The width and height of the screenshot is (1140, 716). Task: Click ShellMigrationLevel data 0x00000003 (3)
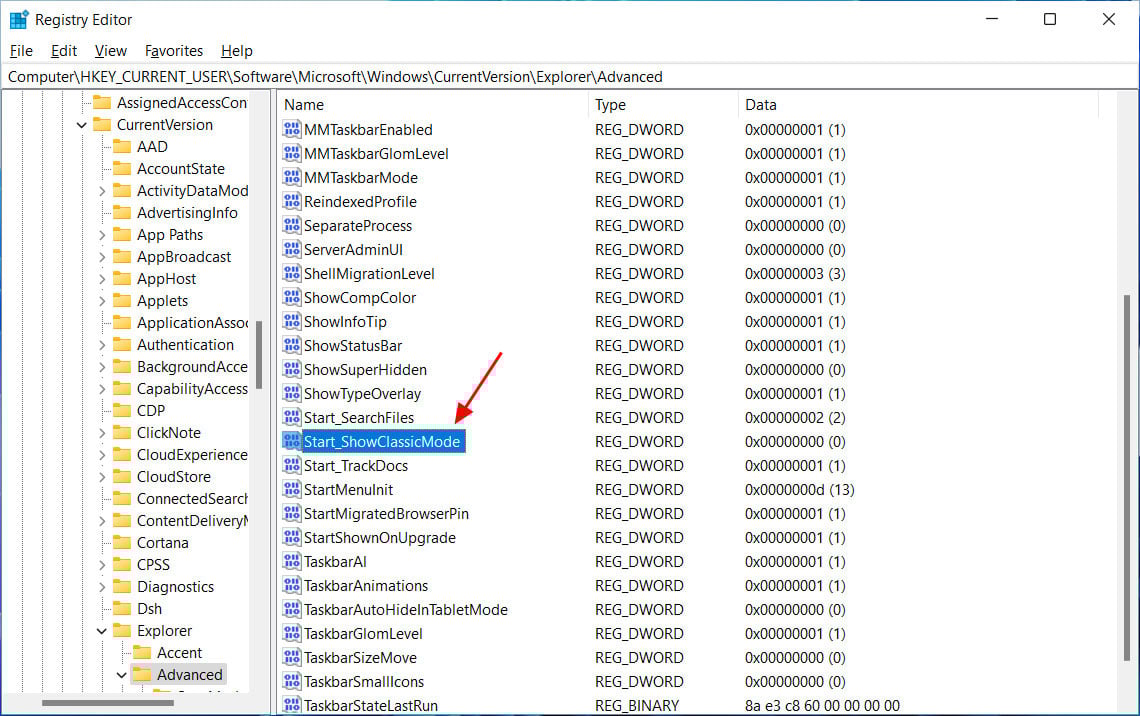(795, 273)
